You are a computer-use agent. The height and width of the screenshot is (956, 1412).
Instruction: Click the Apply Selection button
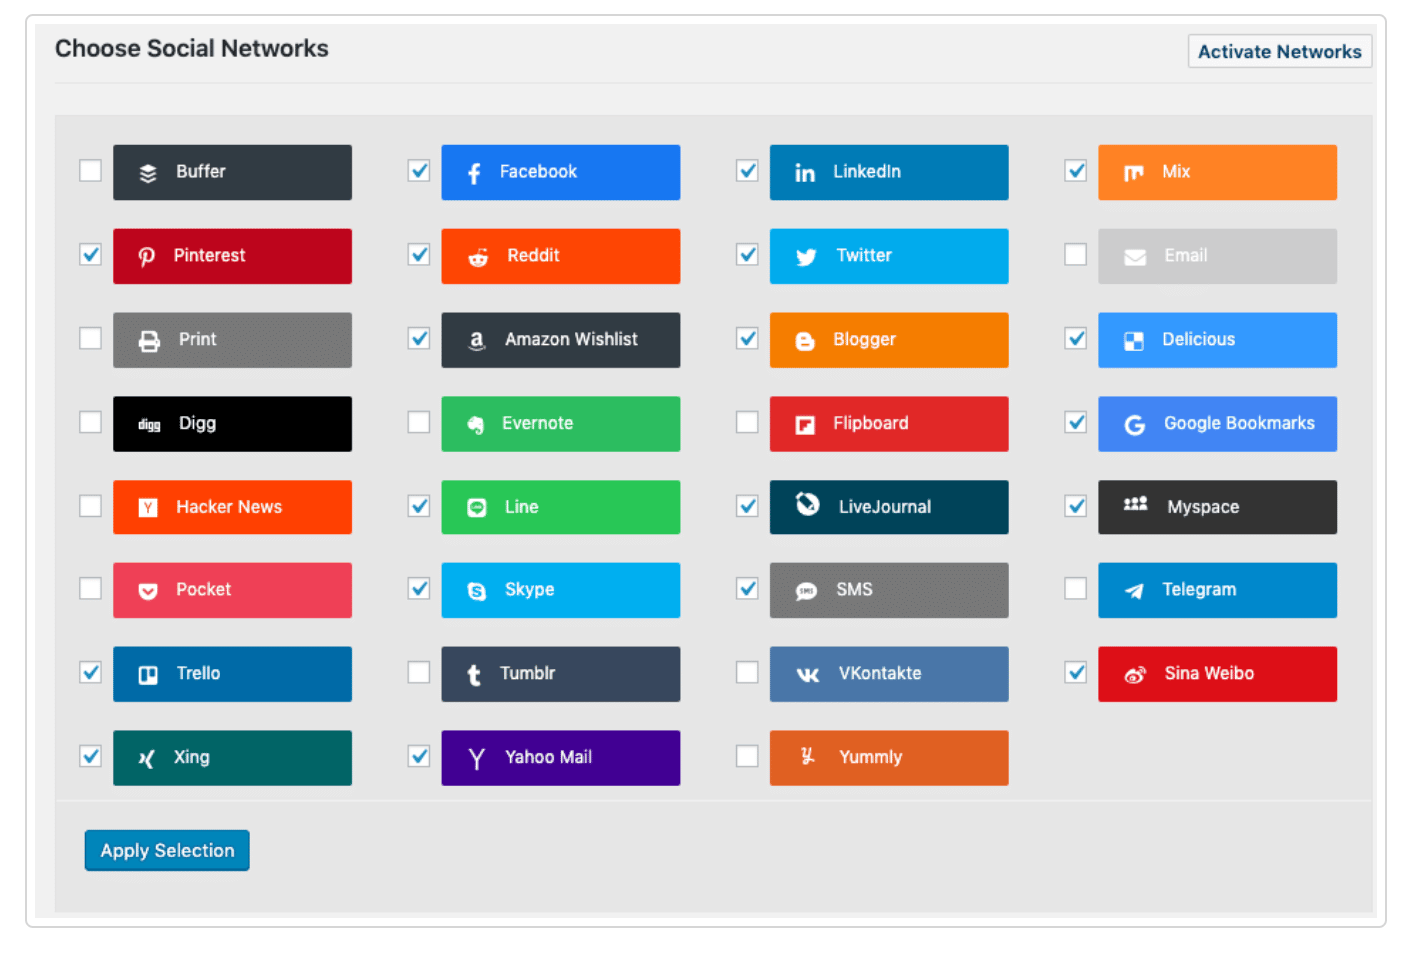pyautogui.click(x=167, y=851)
